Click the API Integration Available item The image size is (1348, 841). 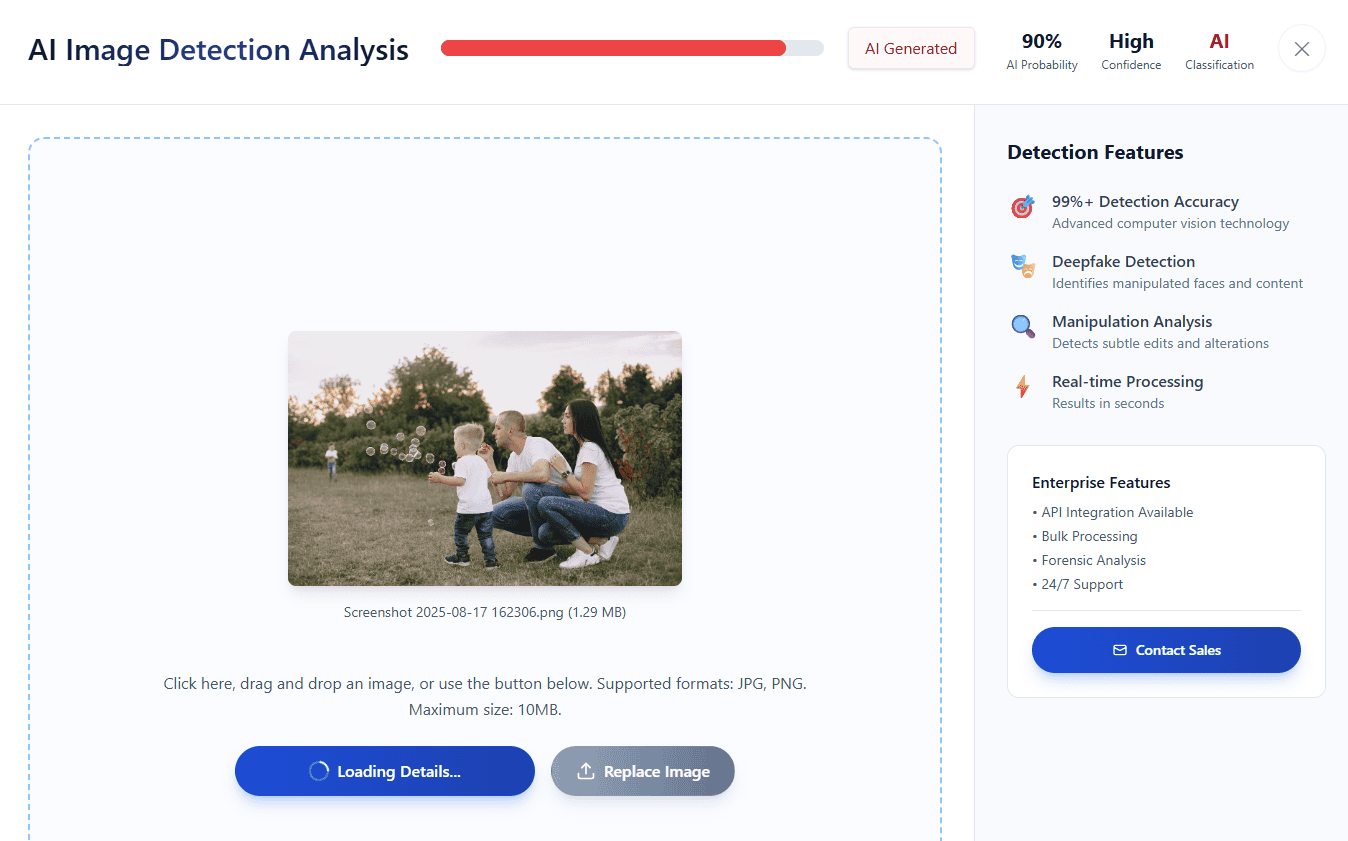(x=1113, y=512)
